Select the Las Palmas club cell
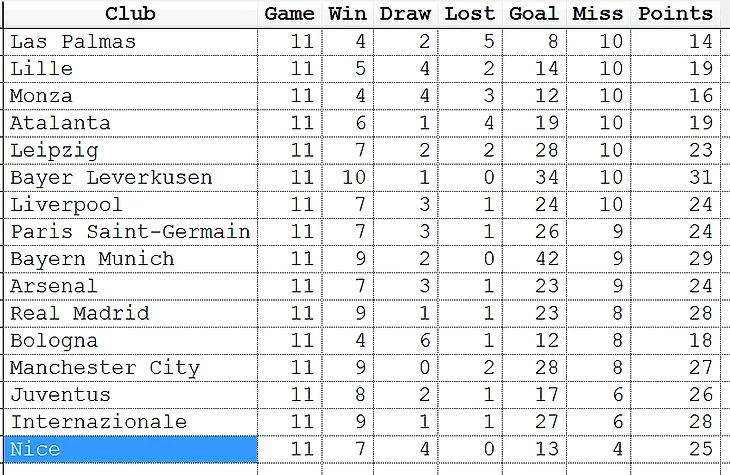 [130, 42]
